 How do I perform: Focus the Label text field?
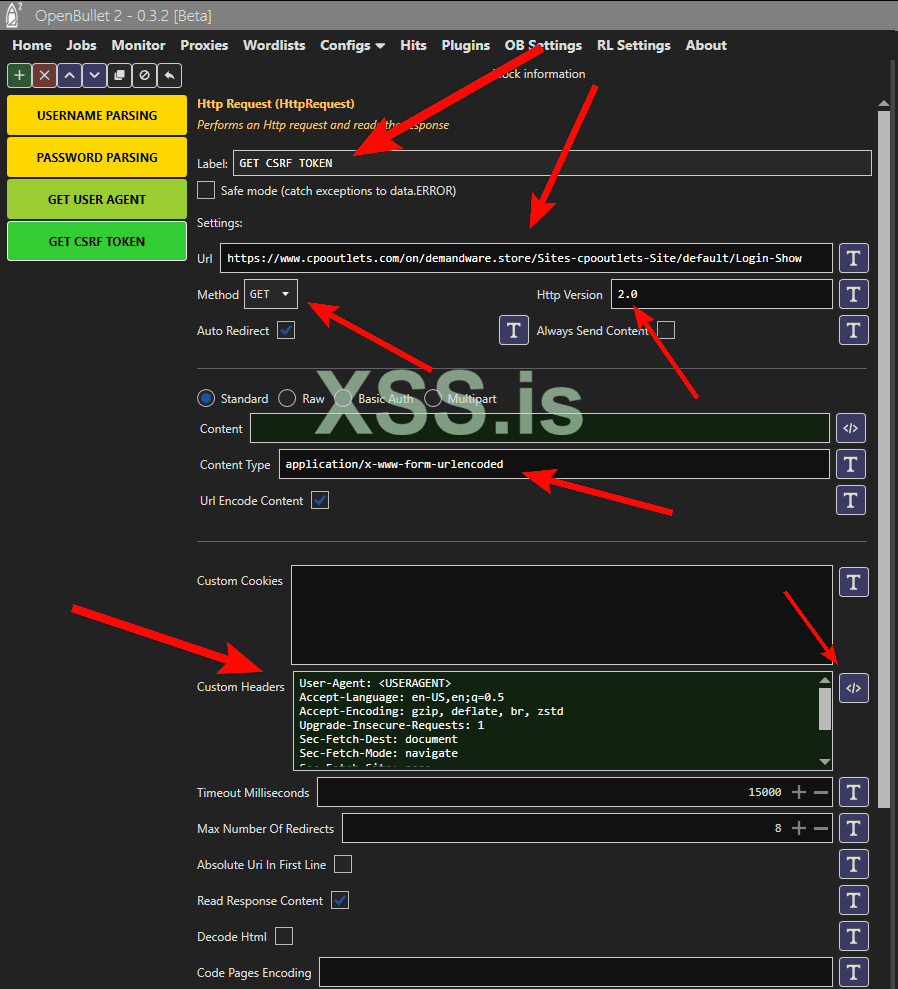[x=552, y=163]
